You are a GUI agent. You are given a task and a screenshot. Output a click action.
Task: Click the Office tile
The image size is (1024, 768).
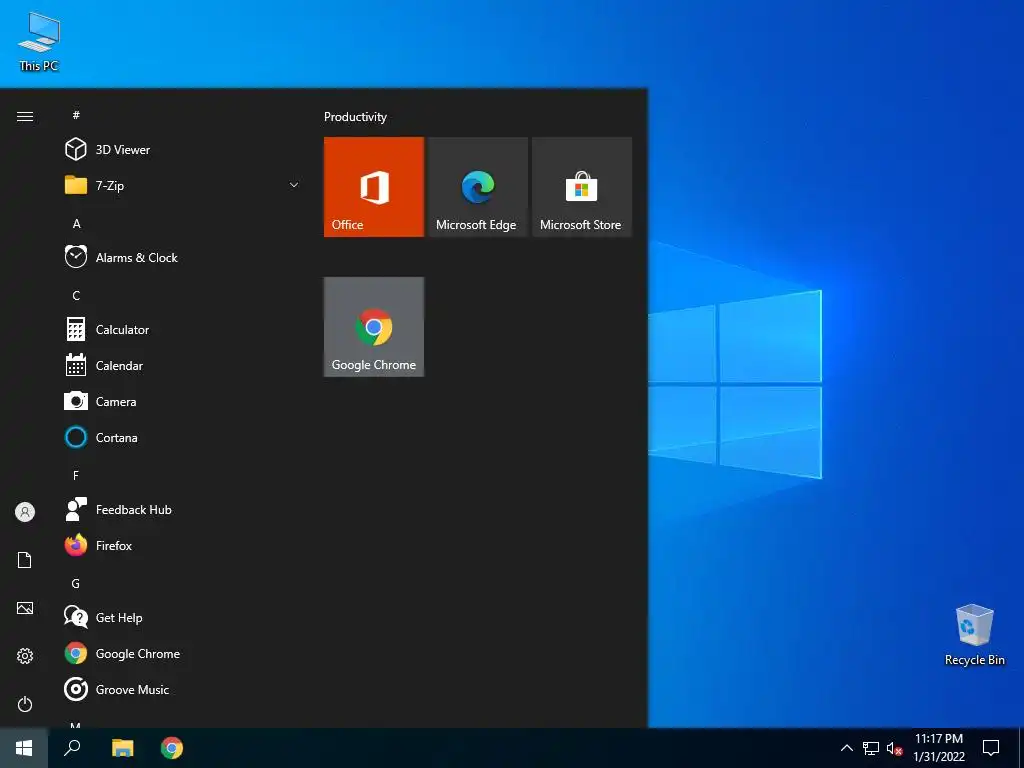374,187
